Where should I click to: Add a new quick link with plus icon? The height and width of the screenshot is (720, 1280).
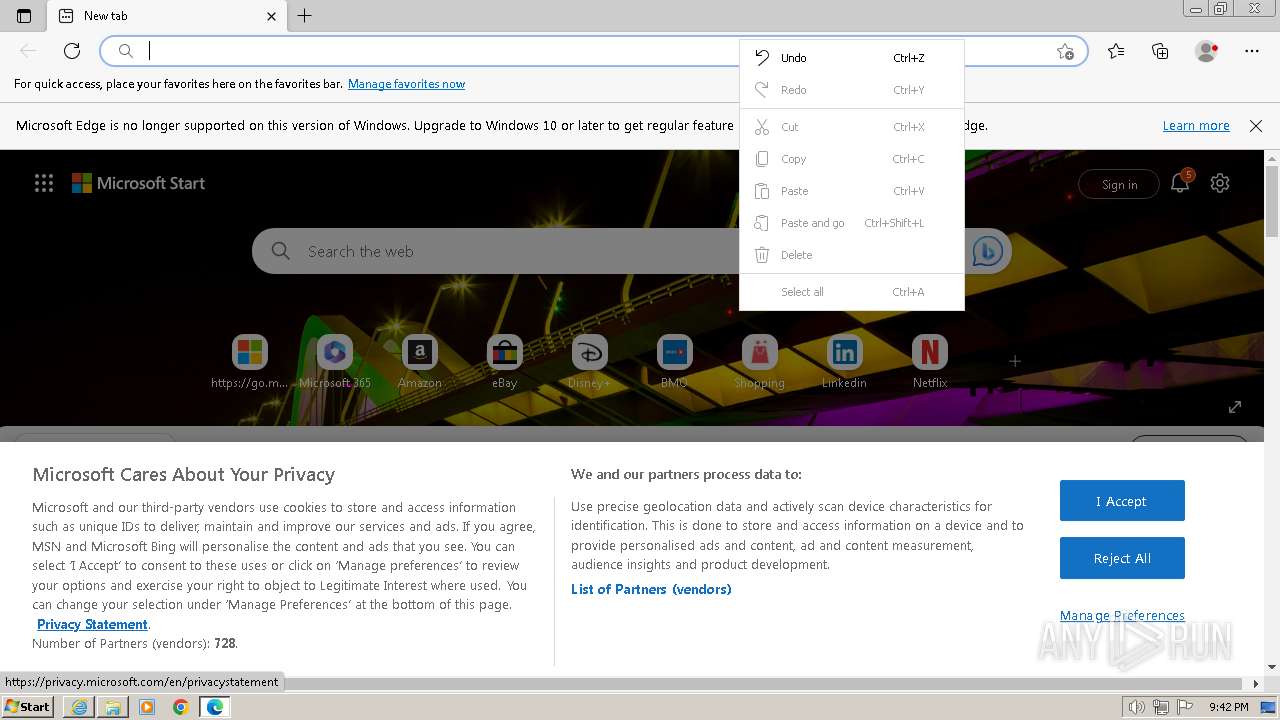(x=1015, y=361)
